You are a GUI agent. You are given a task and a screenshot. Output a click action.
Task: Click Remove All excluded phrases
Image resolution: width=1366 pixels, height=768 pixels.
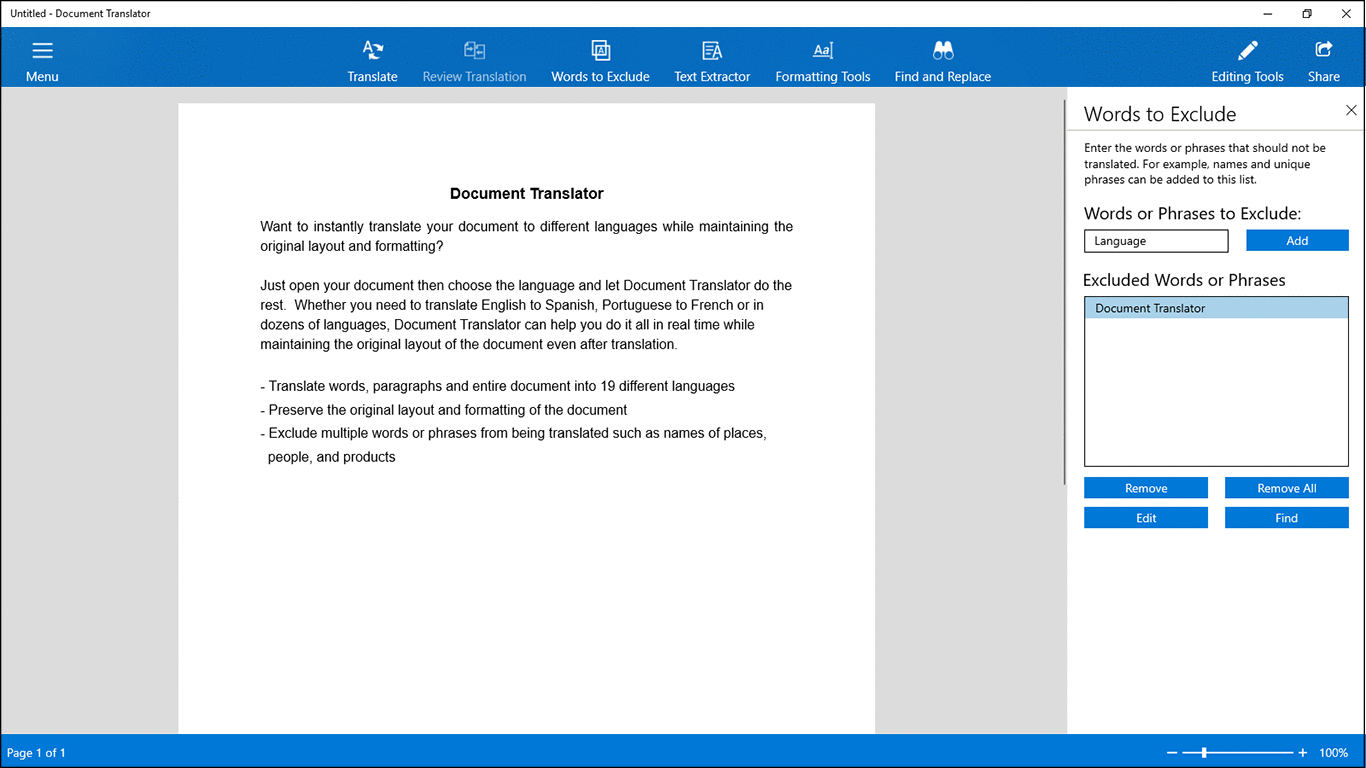(x=1286, y=487)
